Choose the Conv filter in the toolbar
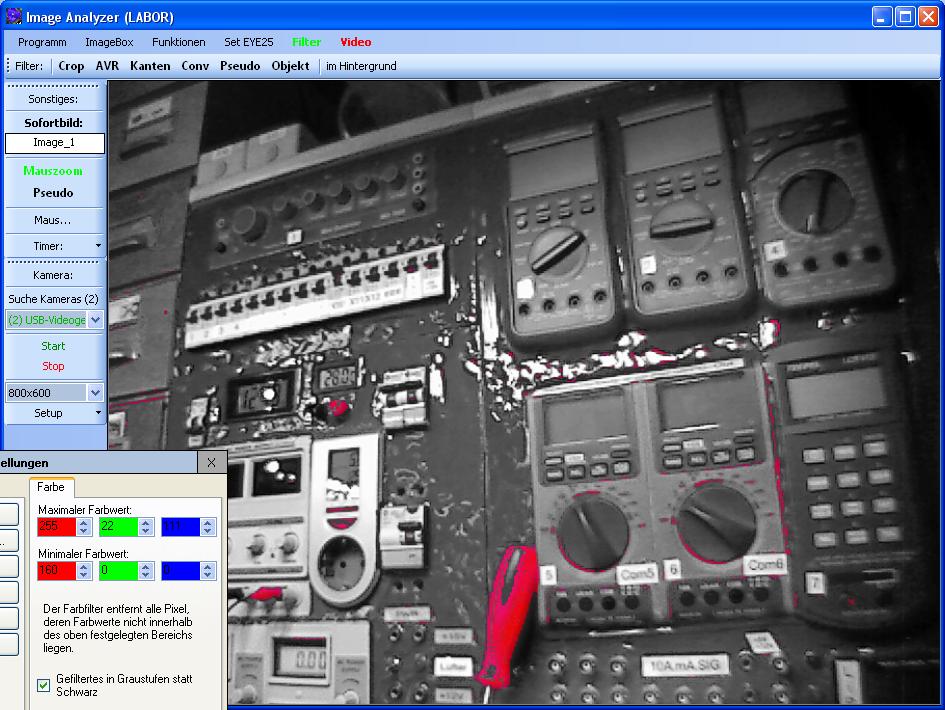Viewport: 945px width, 710px height. pos(195,66)
